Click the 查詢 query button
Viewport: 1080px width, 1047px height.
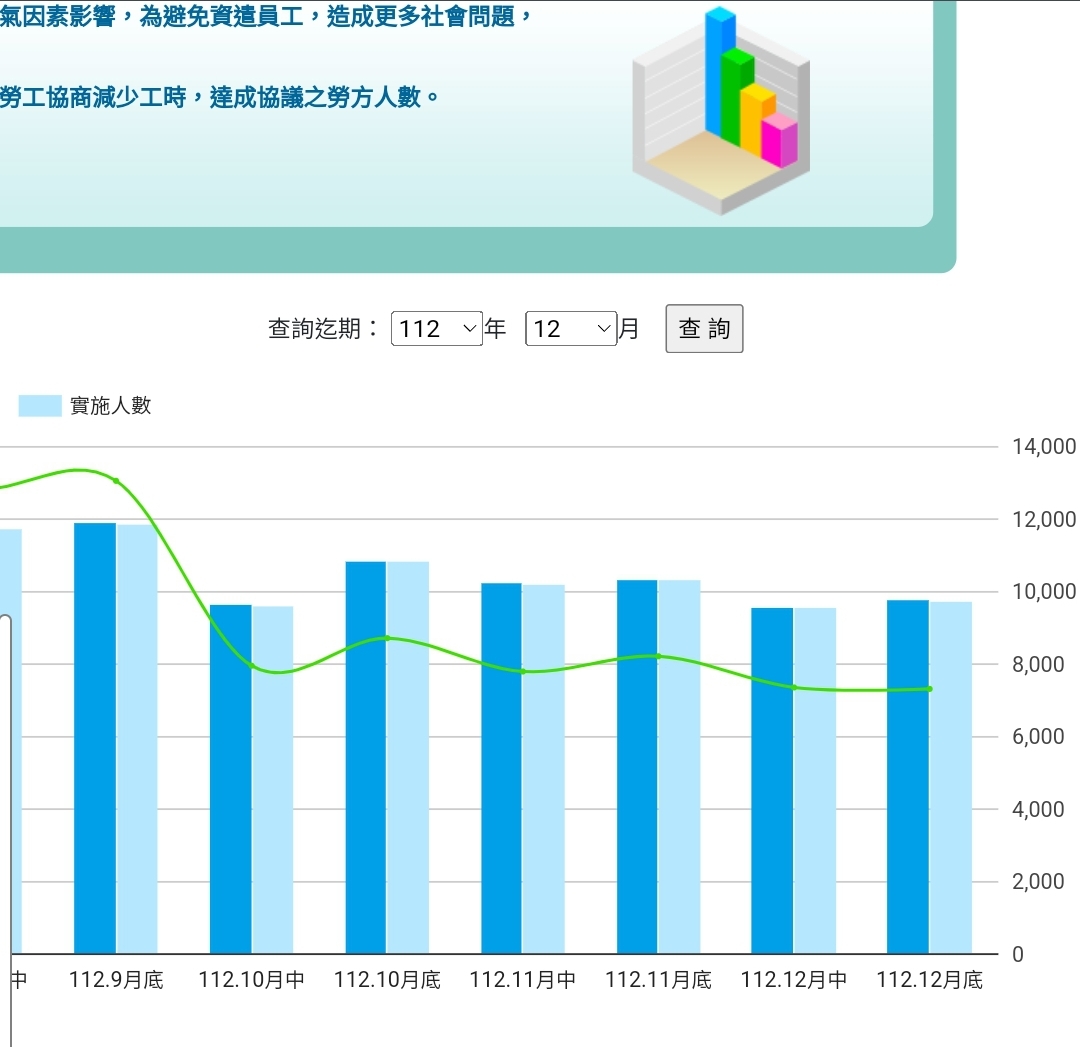pyautogui.click(x=704, y=329)
